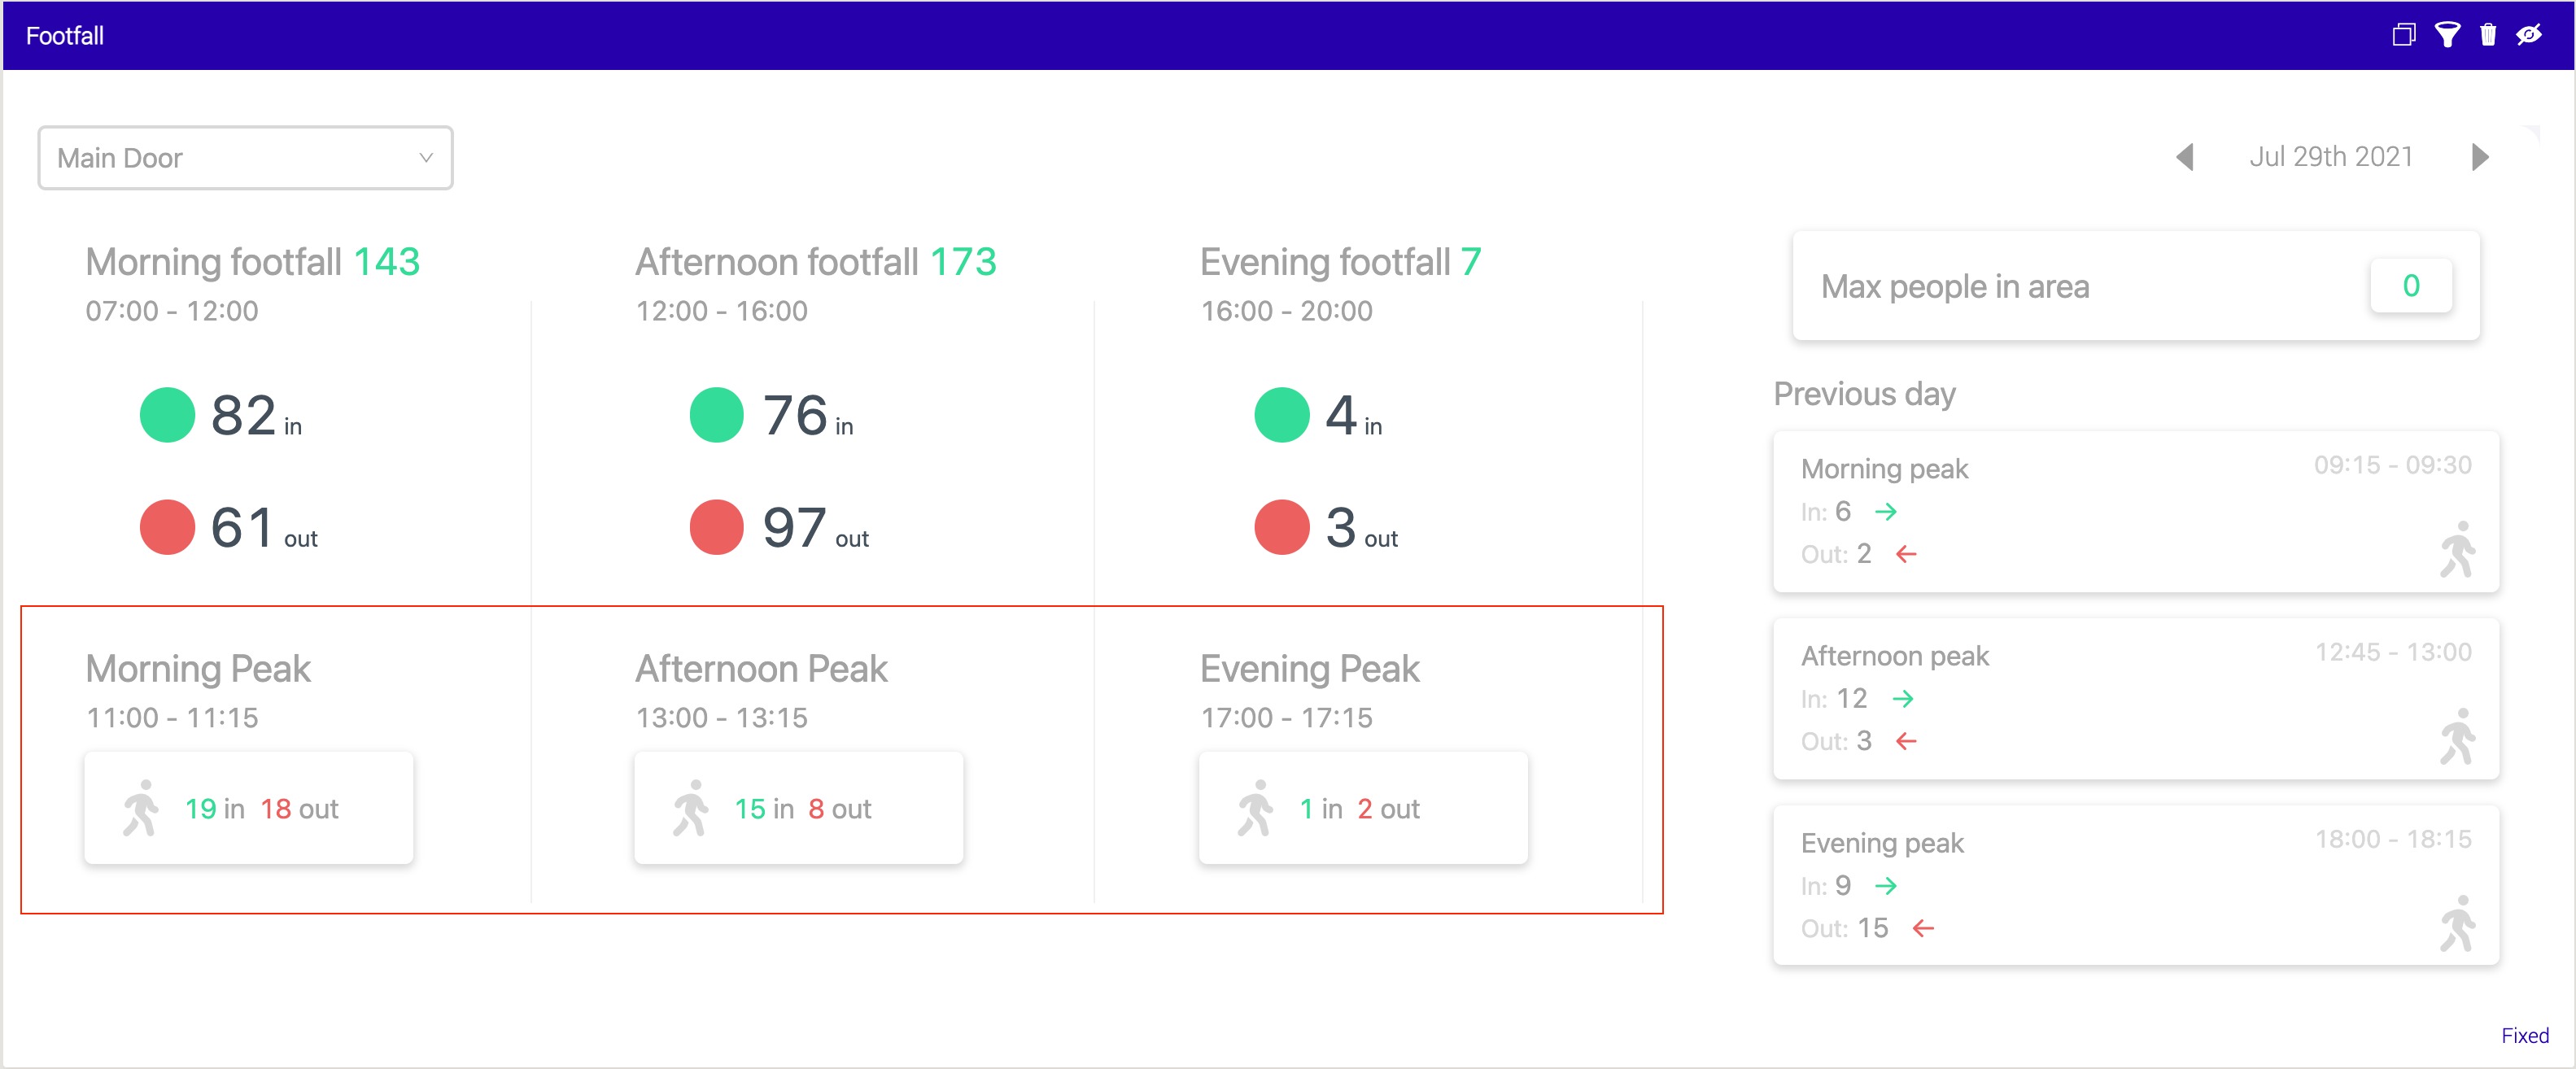Go to next date arrow
Image resolution: width=2576 pixels, height=1069 pixels.
tap(2480, 157)
